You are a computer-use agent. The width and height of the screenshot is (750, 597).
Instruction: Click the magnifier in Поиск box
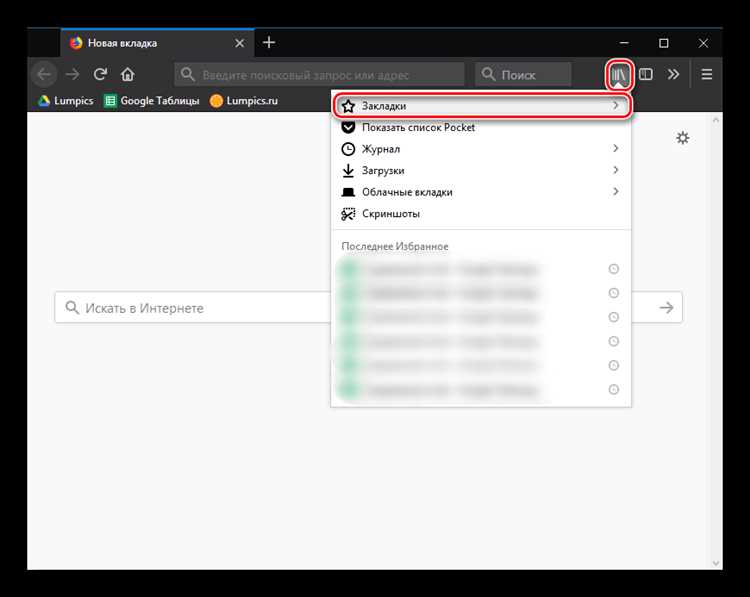(488, 74)
